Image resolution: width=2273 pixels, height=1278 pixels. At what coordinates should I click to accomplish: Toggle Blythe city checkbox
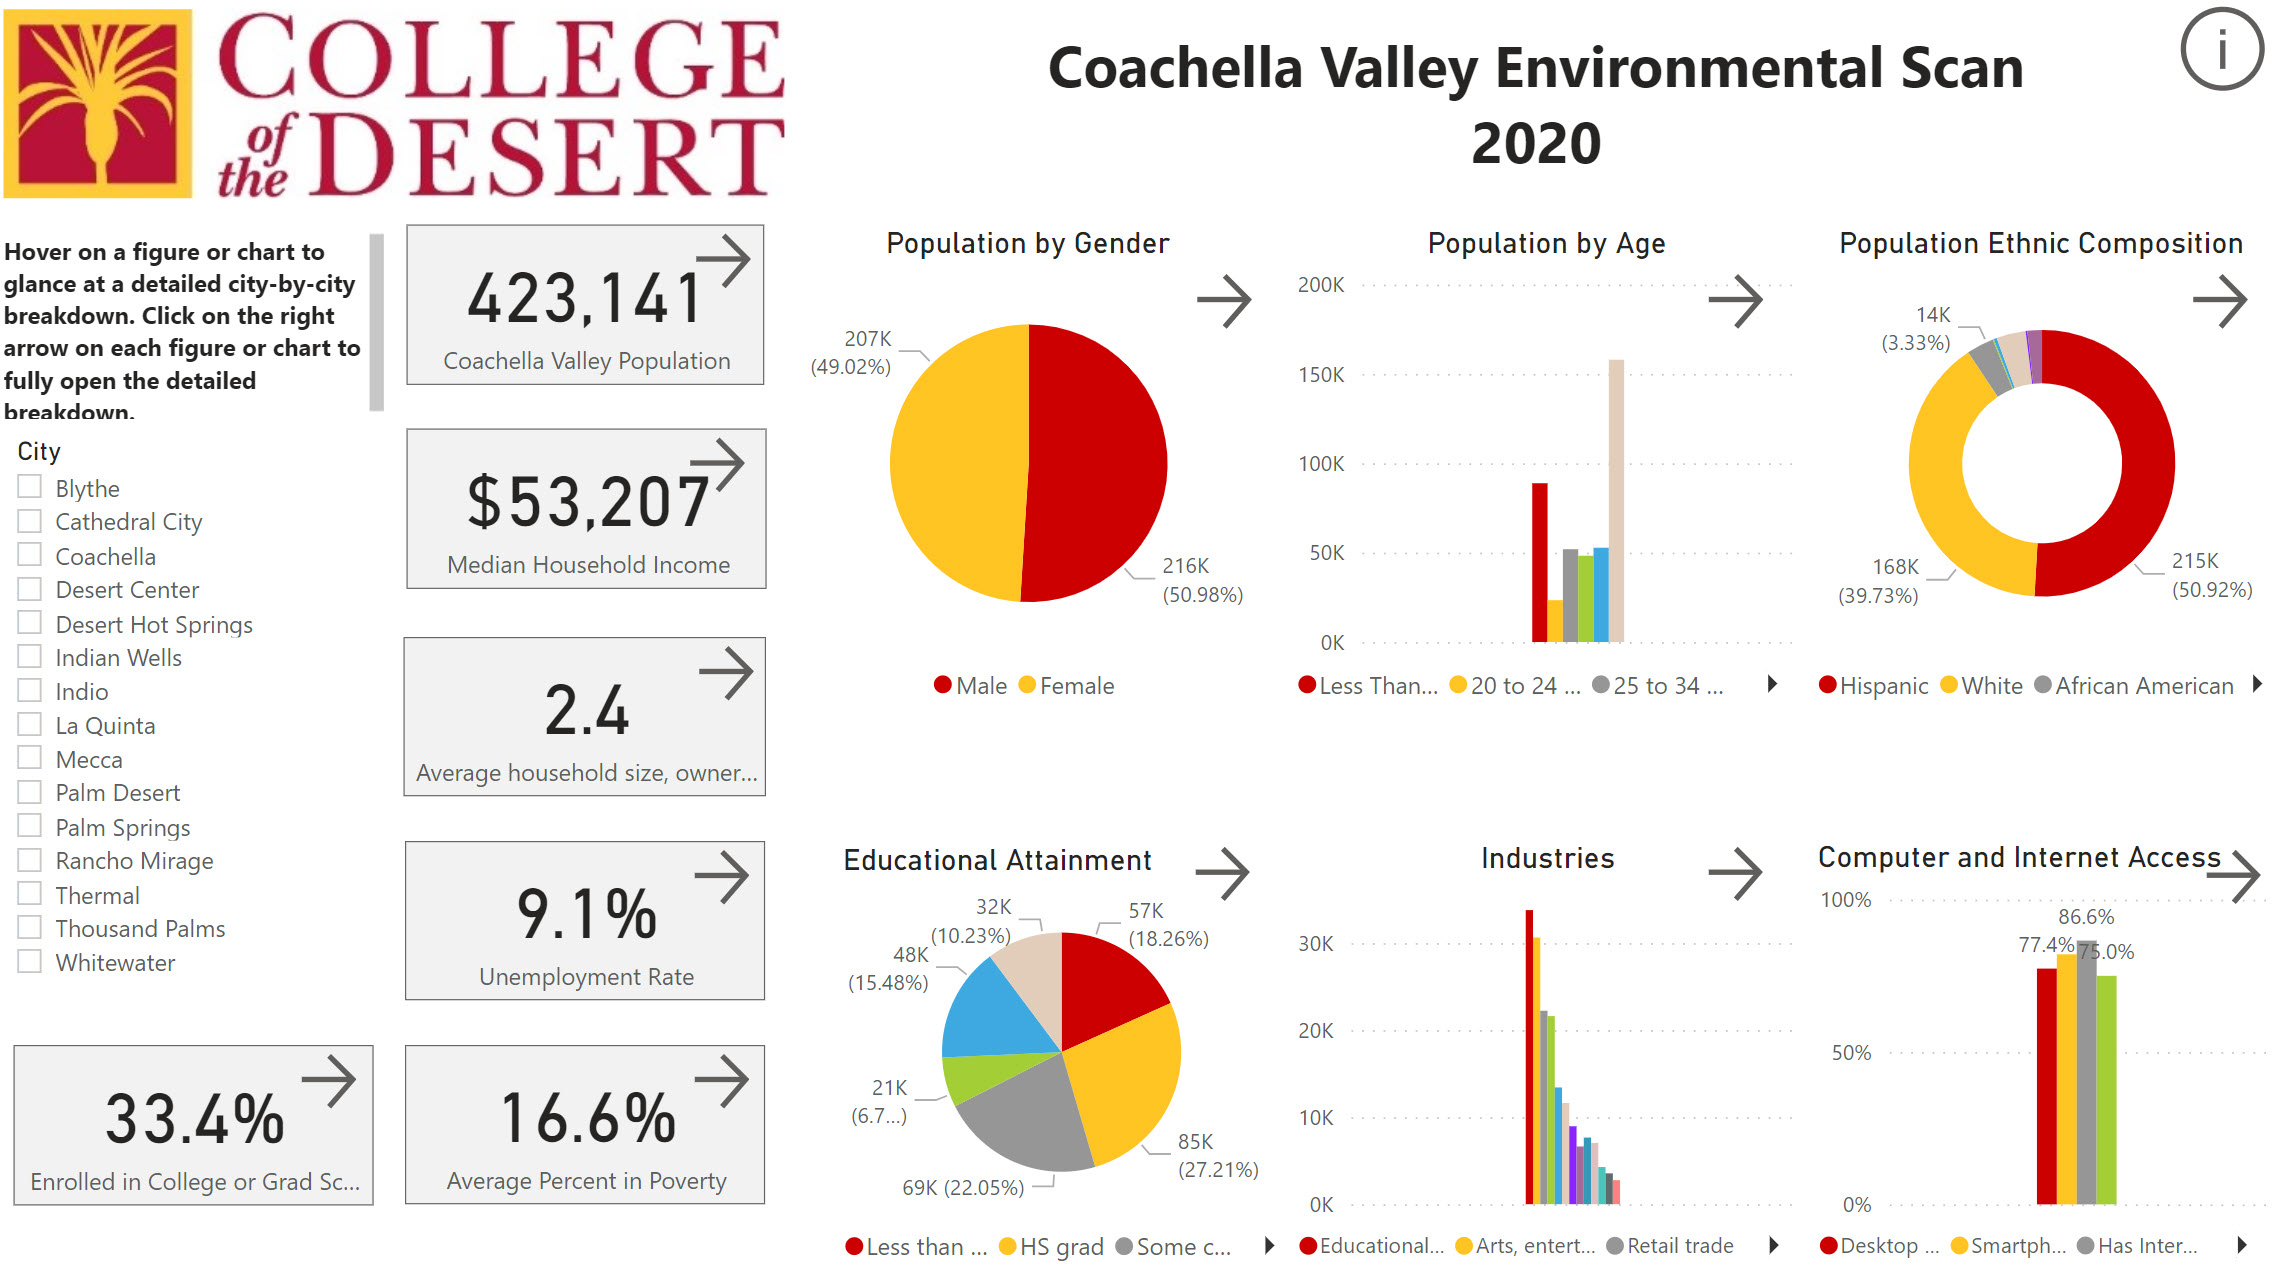(x=27, y=488)
